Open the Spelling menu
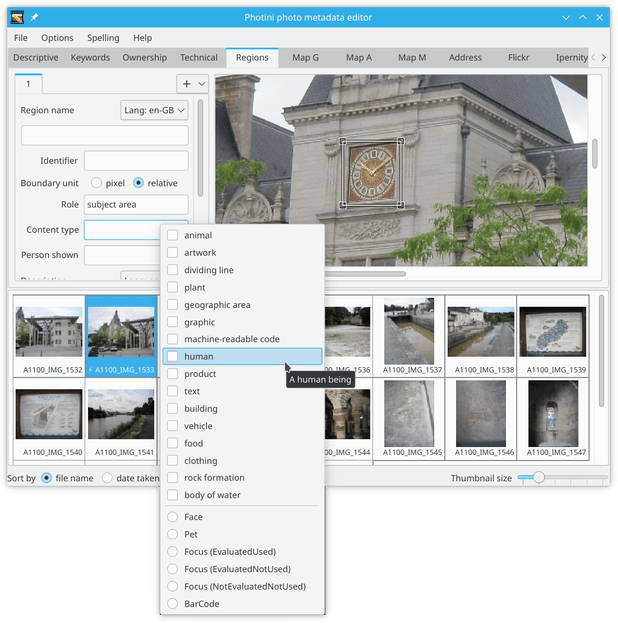This screenshot has width=618, height=623. [x=103, y=38]
